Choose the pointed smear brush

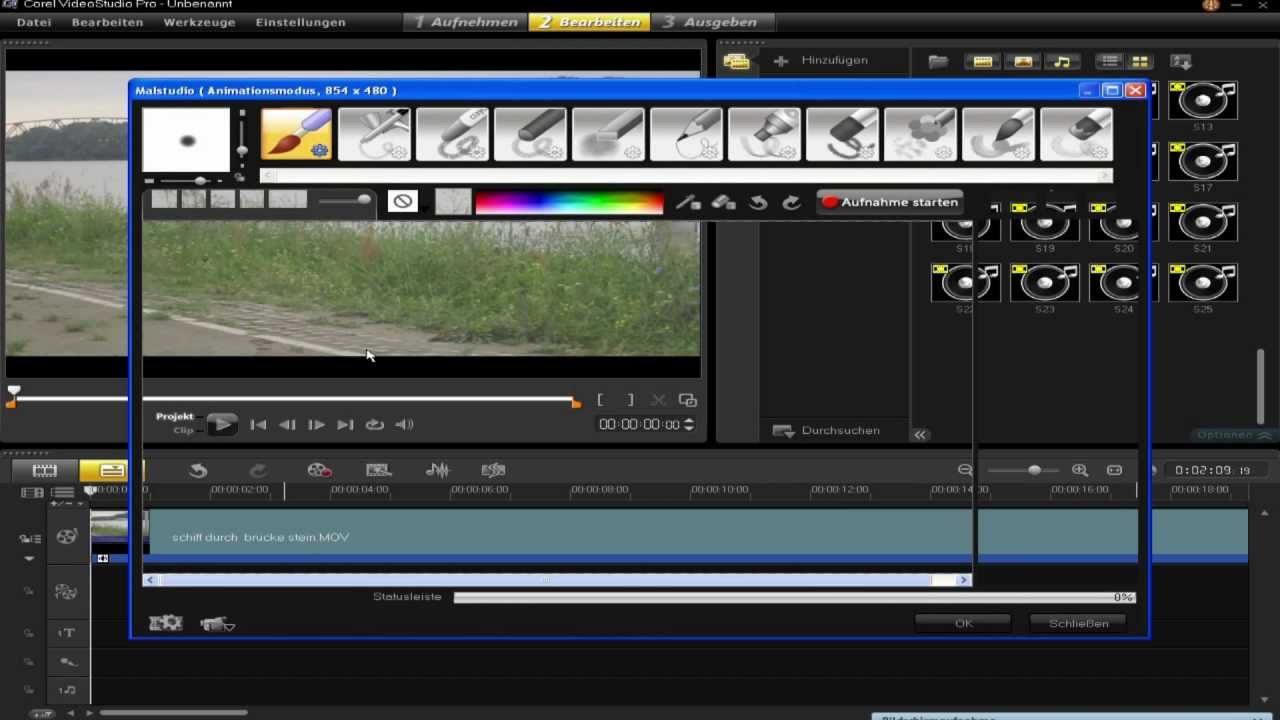tap(998, 134)
